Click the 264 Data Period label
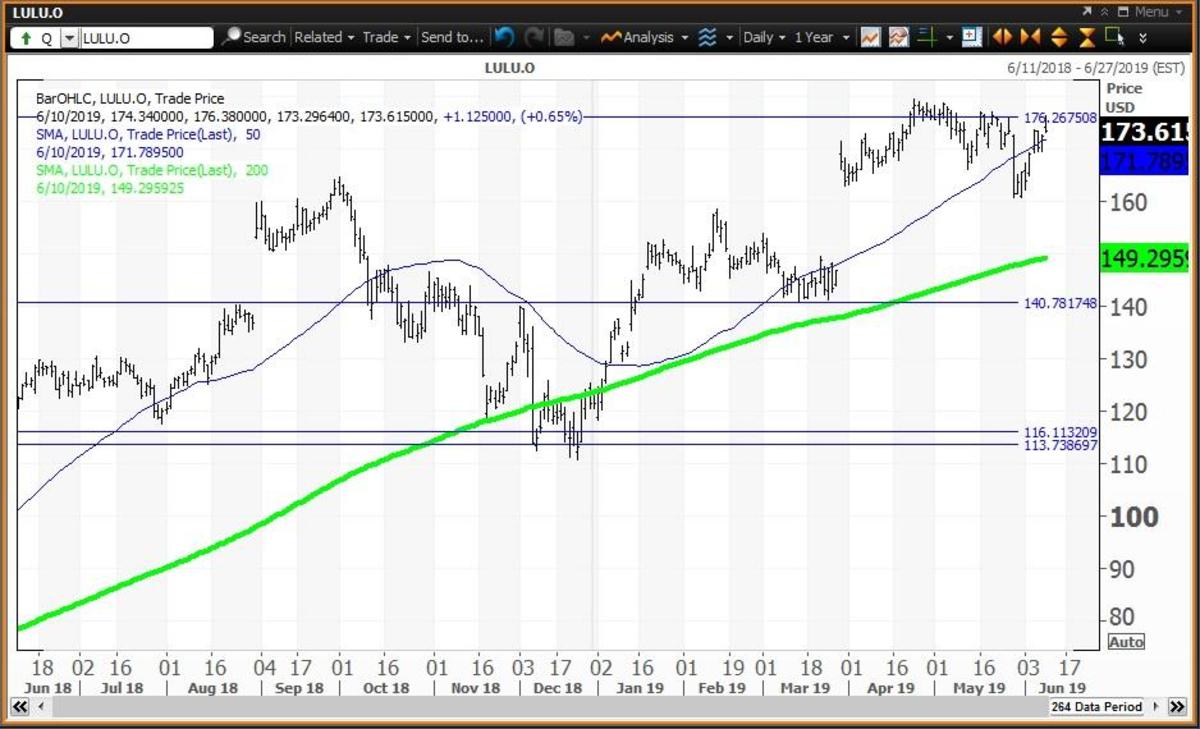This screenshot has width=1200, height=729. pyautogui.click(x=1096, y=707)
